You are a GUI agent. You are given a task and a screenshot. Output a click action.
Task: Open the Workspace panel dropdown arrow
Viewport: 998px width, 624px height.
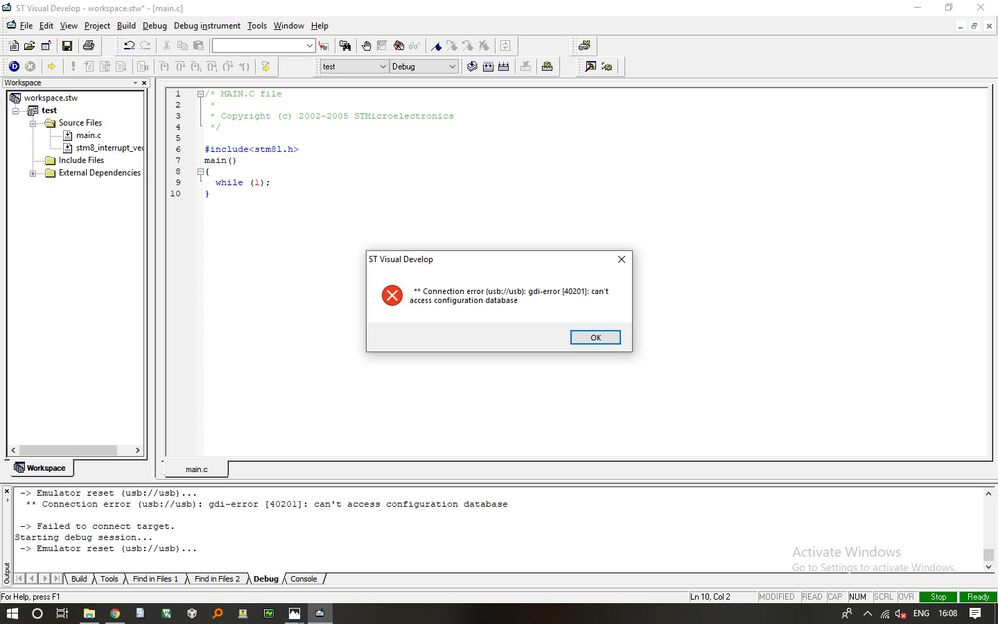(x=136, y=83)
